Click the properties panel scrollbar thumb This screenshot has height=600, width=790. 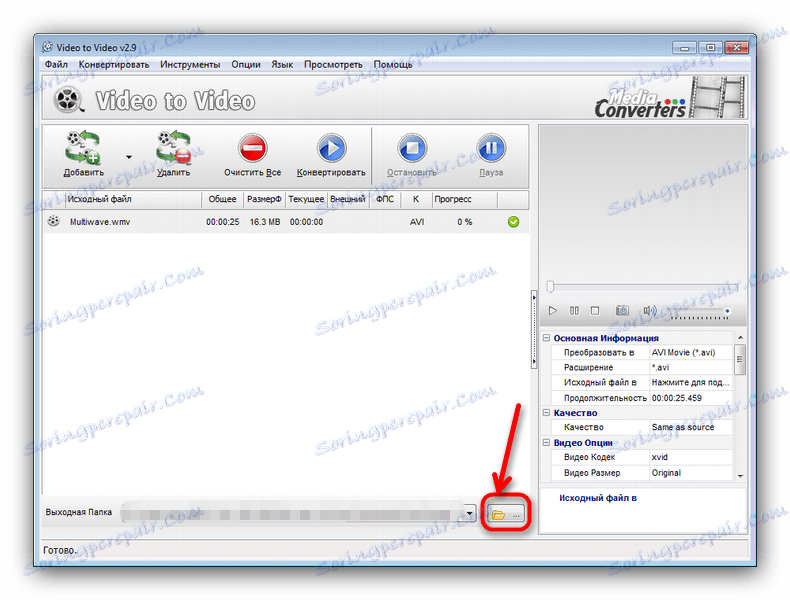click(x=740, y=360)
